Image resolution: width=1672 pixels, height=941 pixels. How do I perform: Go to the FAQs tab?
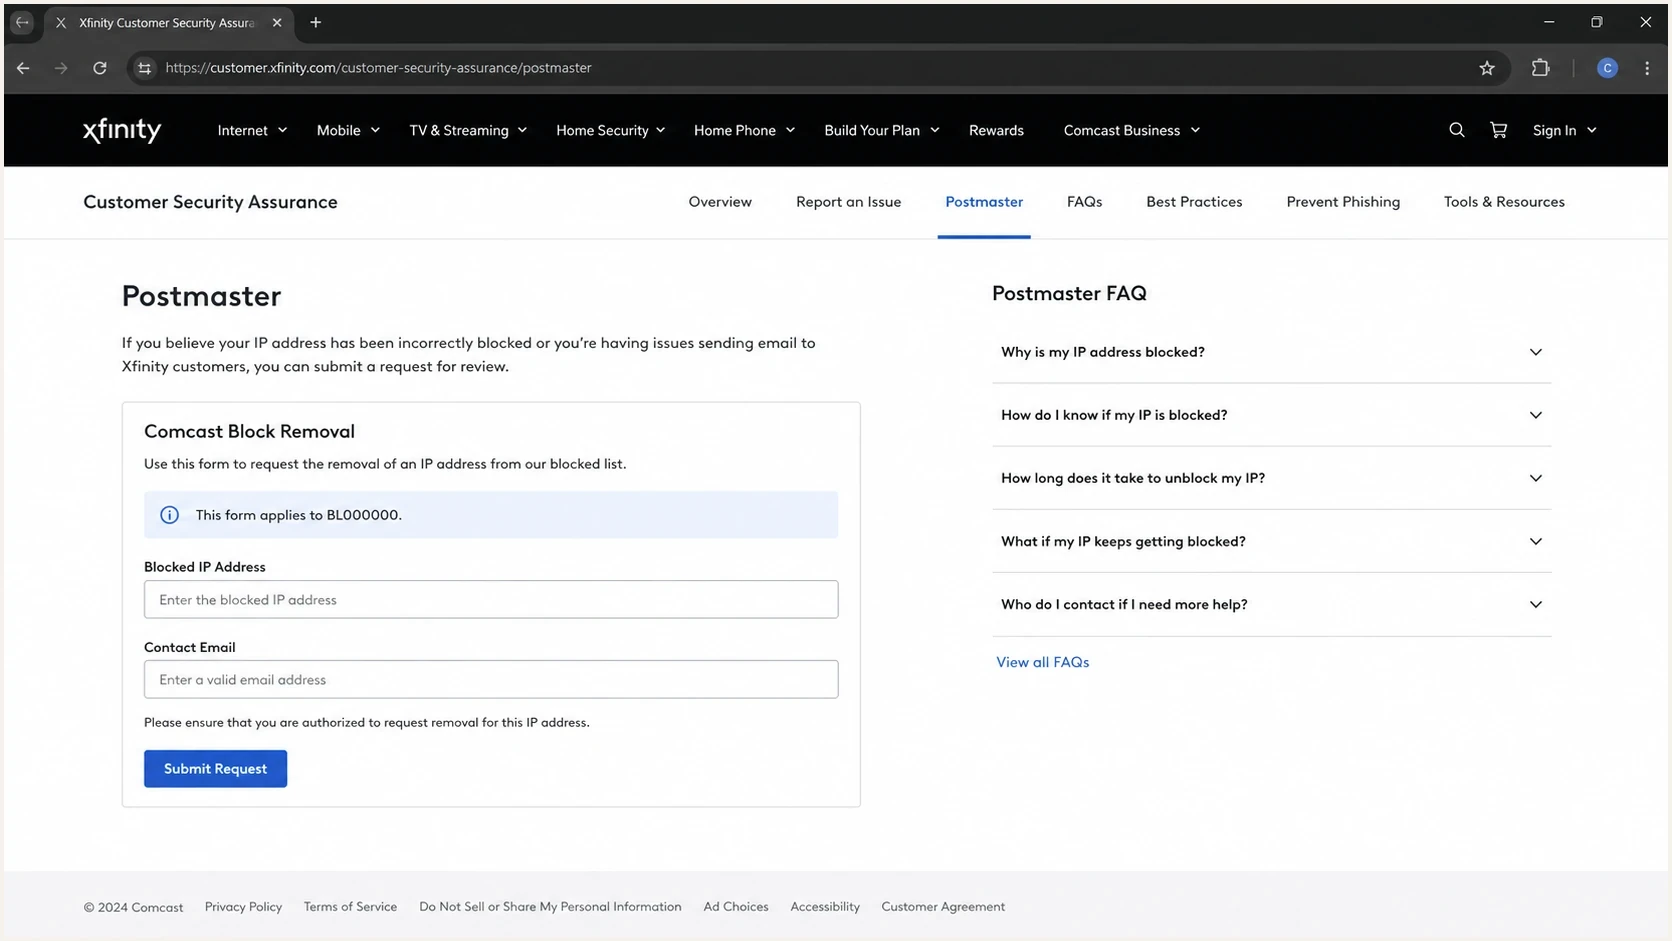1084,202
